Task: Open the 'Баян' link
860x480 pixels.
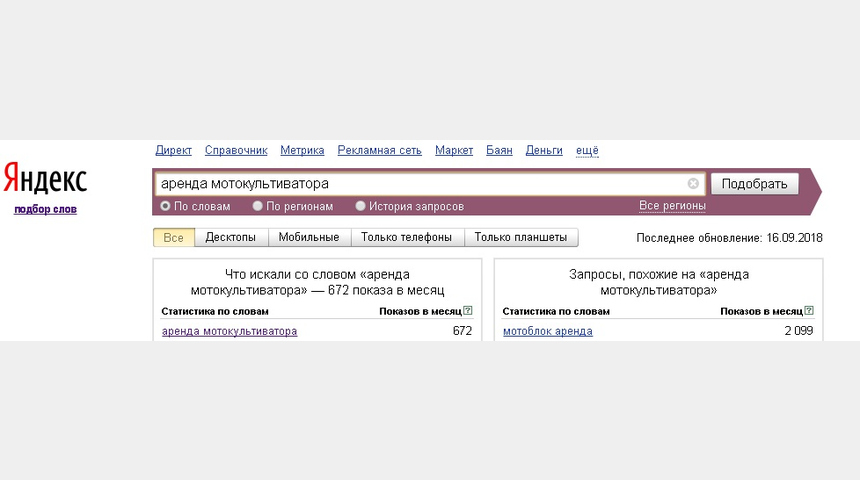Action: pos(499,150)
